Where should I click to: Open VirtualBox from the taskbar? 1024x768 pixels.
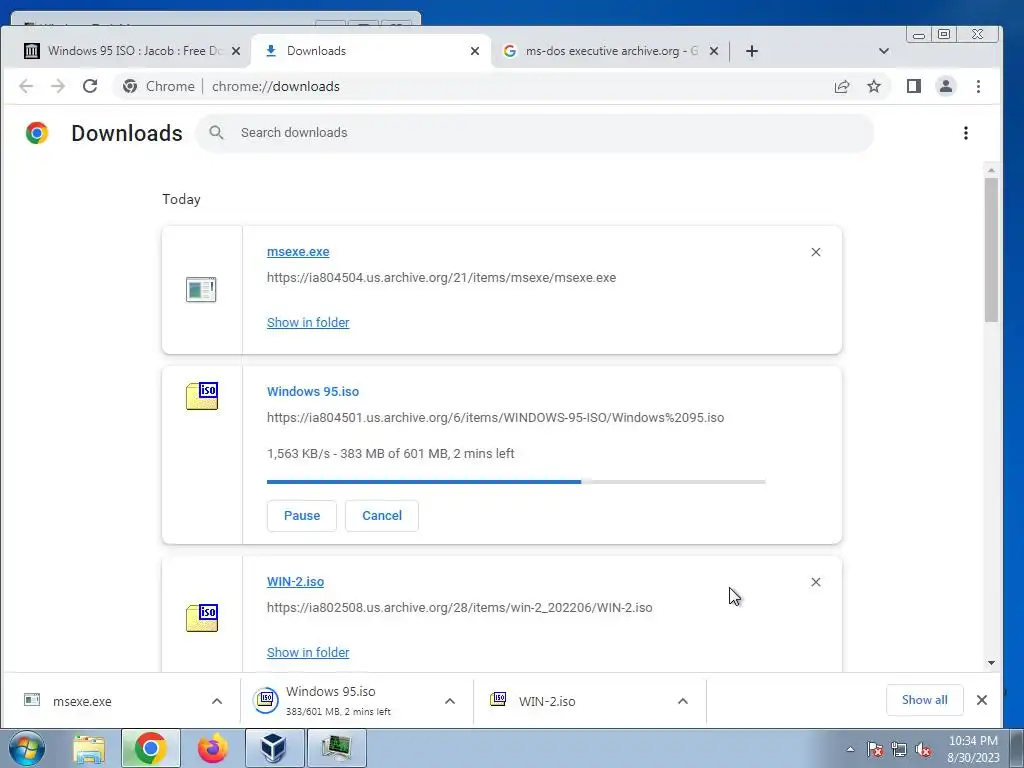(x=274, y=748)
